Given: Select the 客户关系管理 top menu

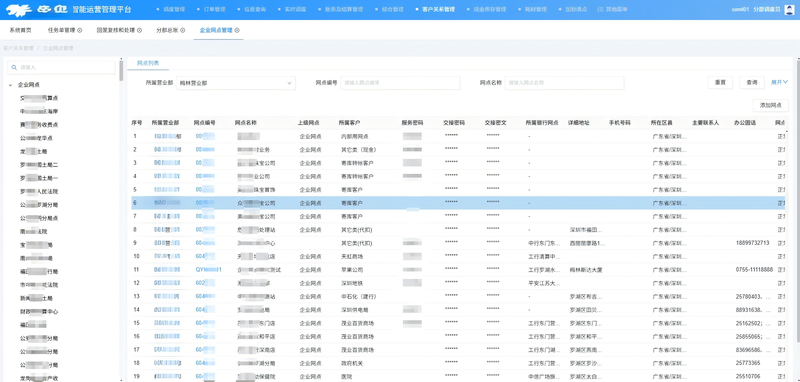Looking at the screenshot, I should point(438,10).
